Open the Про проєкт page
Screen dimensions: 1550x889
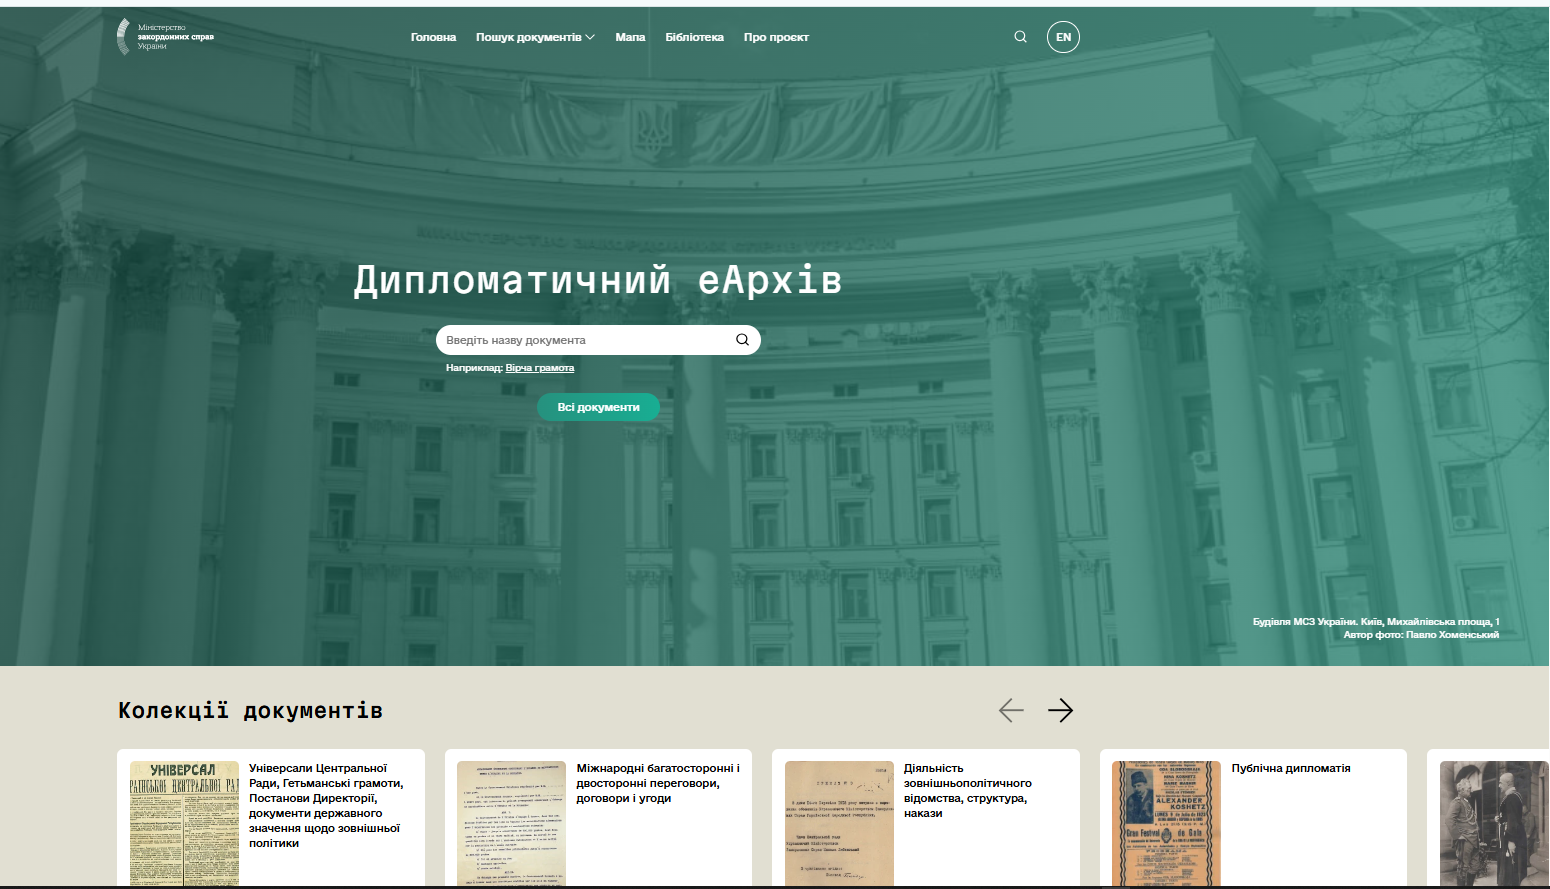click(x=776, y=36)
